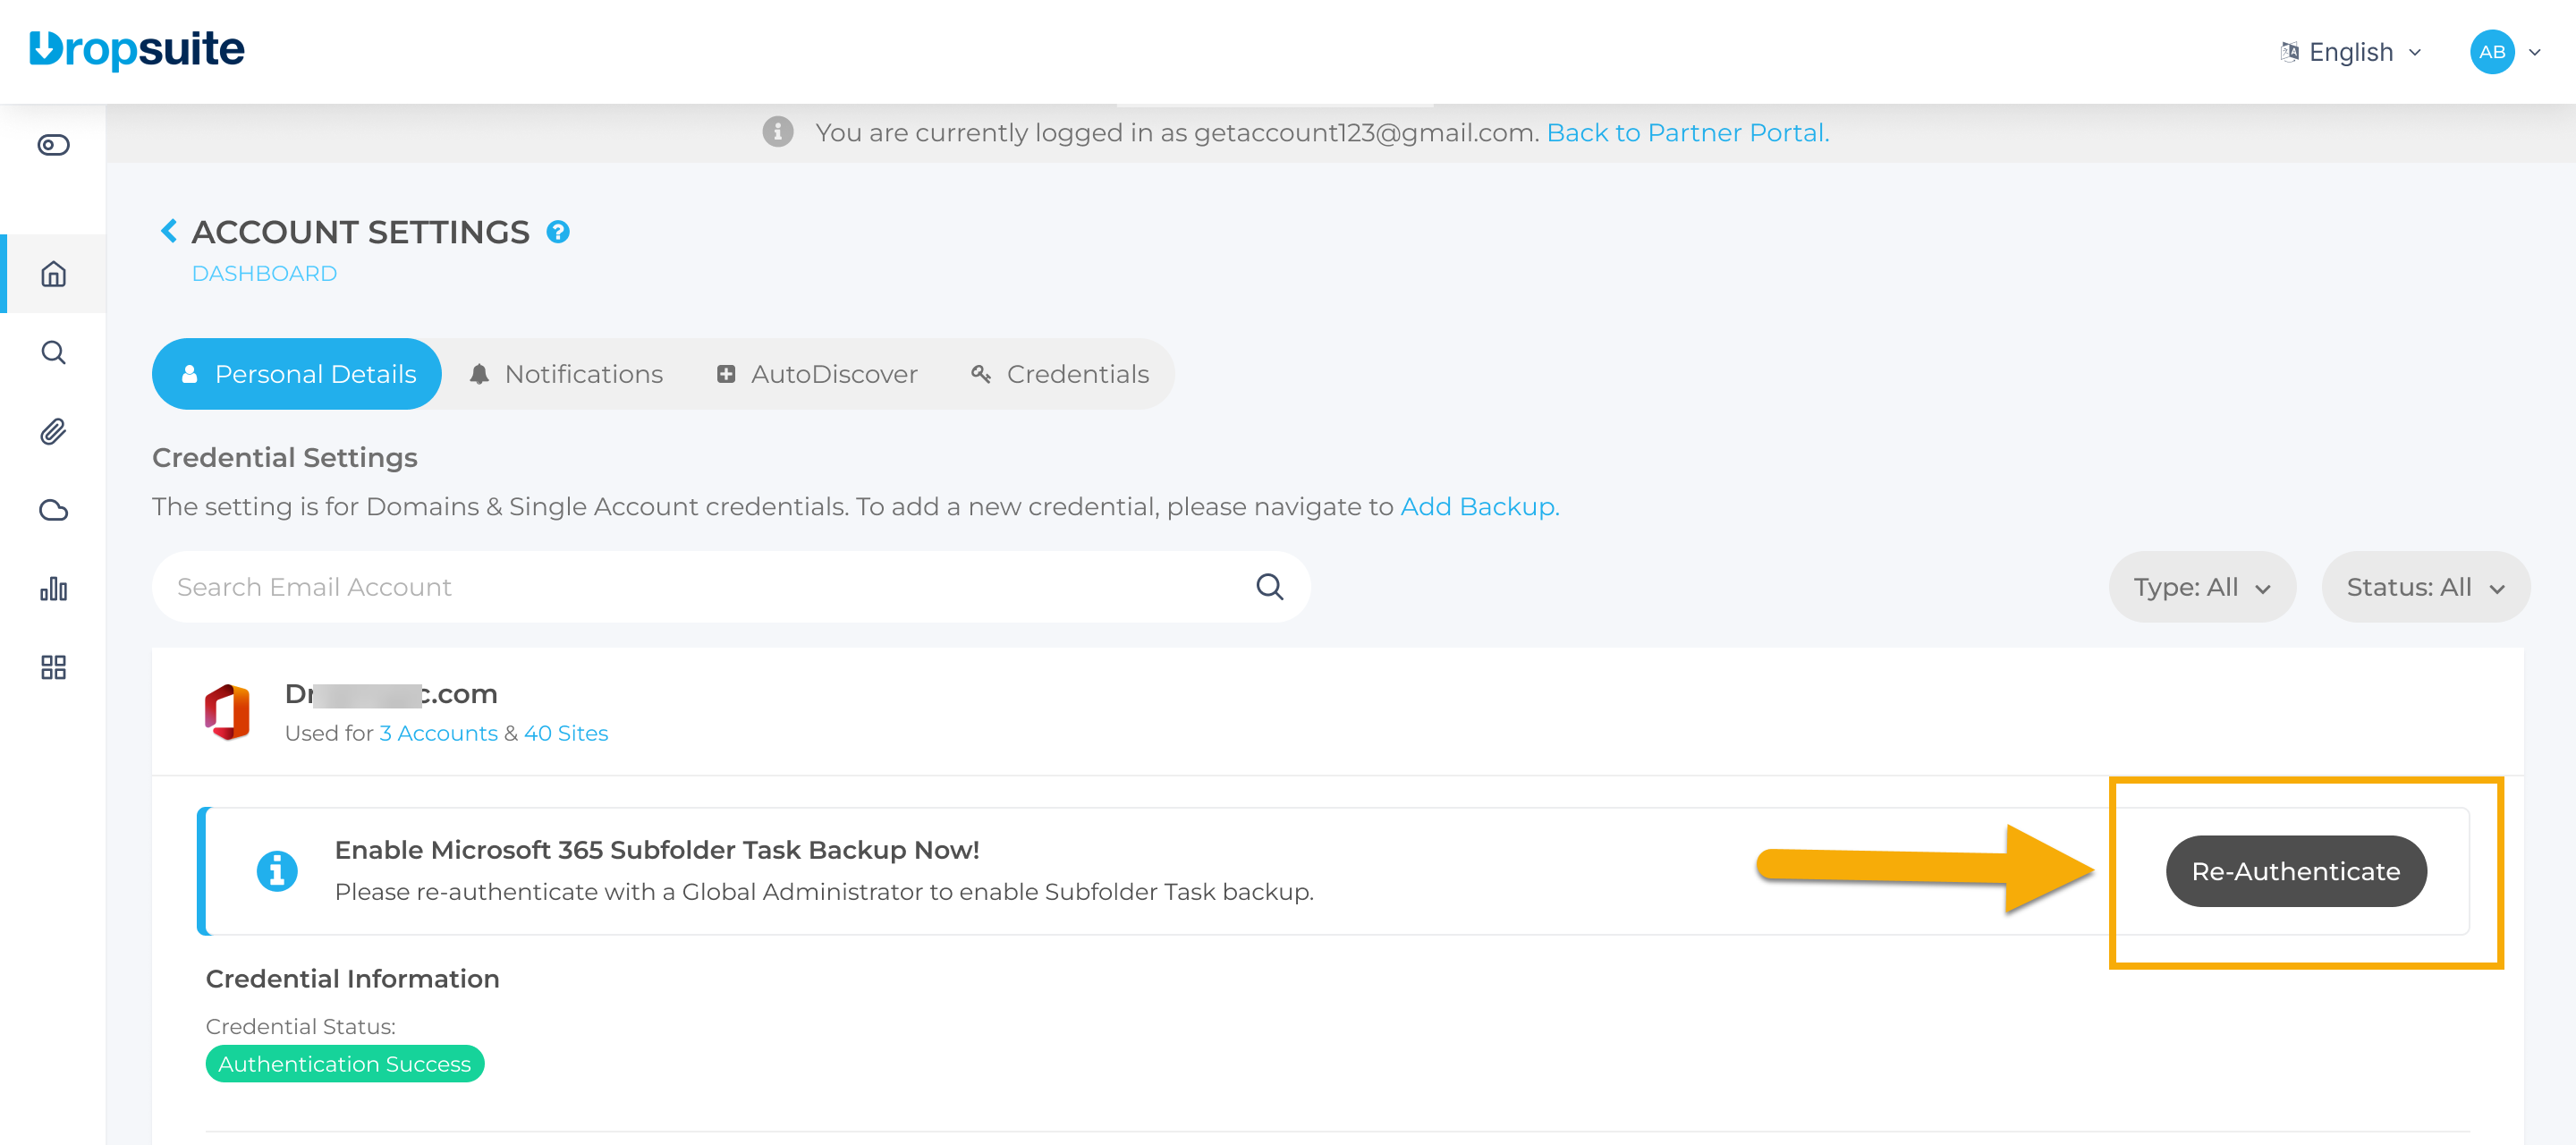Click the grid apps sidebar icon
Viewport: 2576px width, 1145px height.
(53, 667)
